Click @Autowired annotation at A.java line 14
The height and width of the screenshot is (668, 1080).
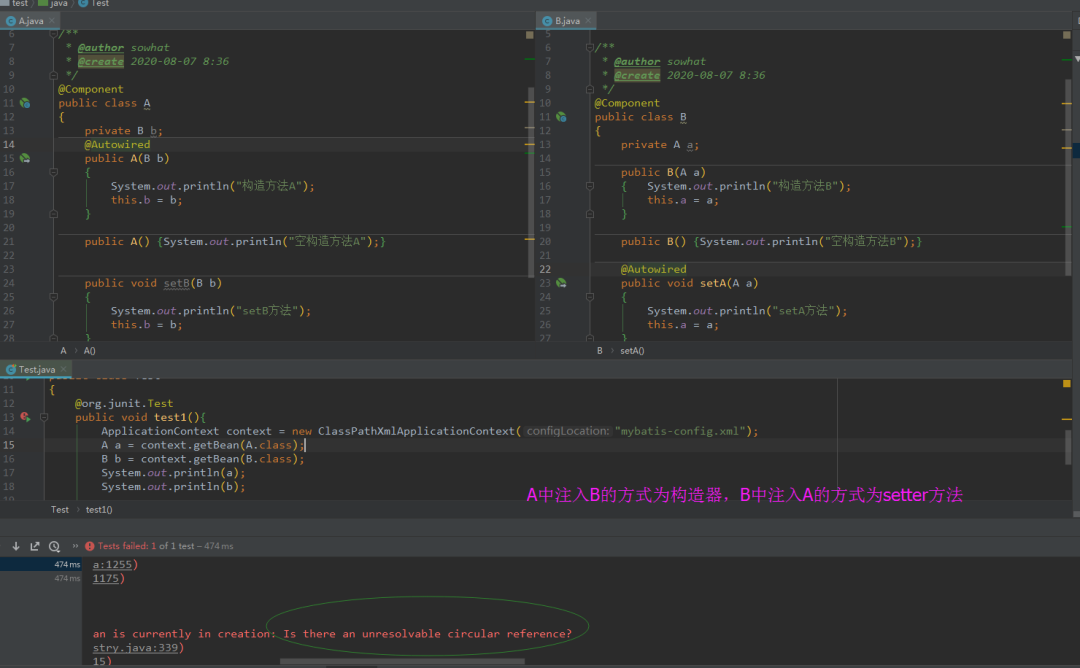(x=117, y=145)
